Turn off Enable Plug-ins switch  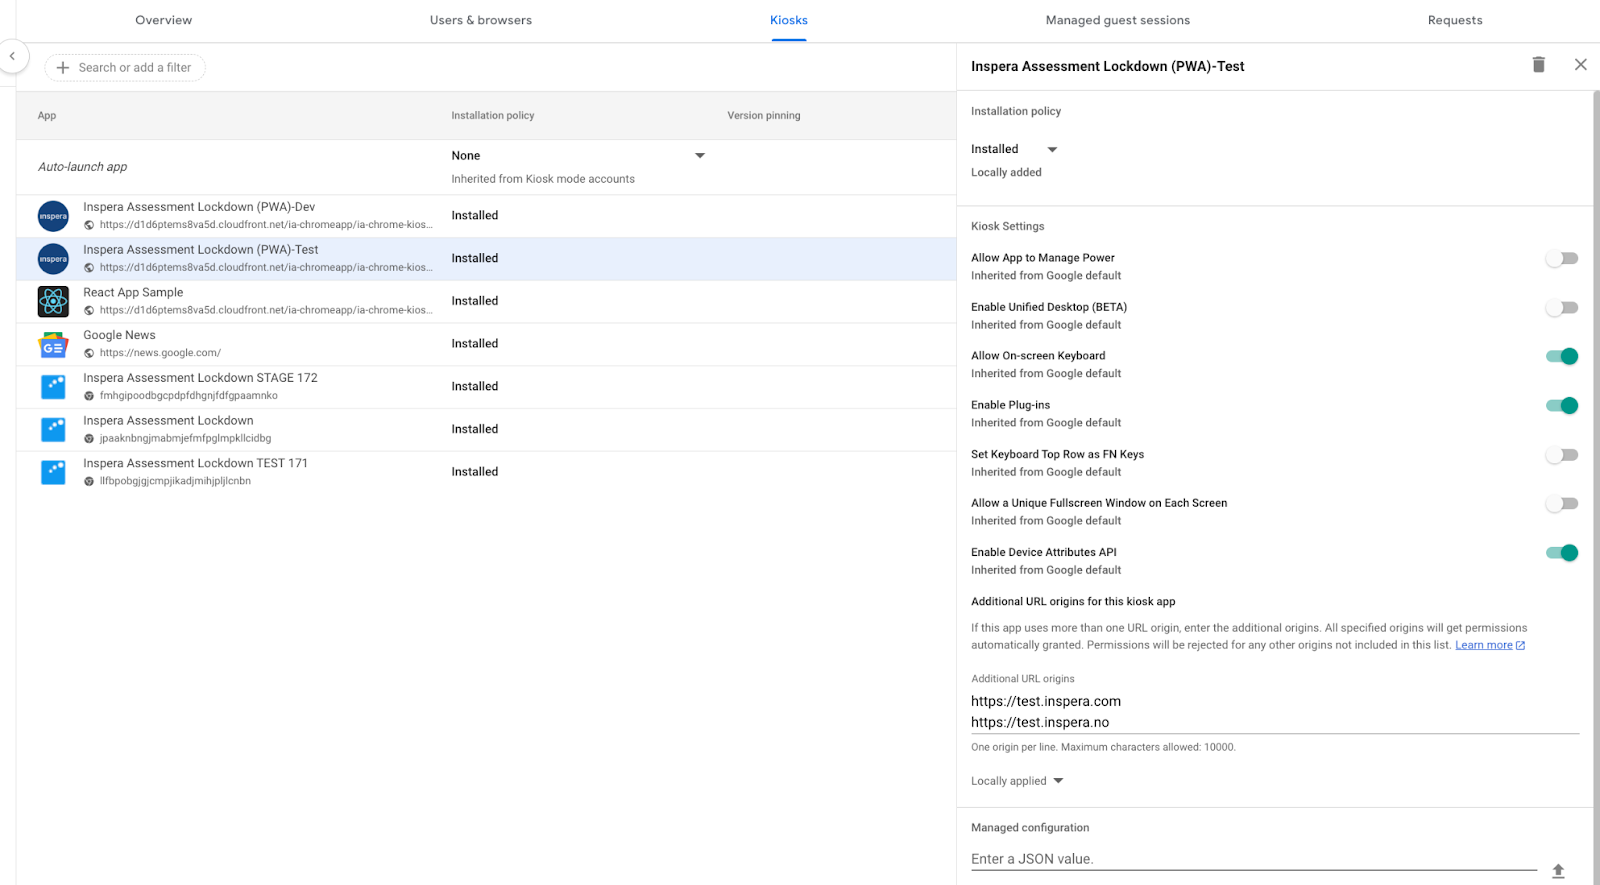click(x=1562, y=406)
